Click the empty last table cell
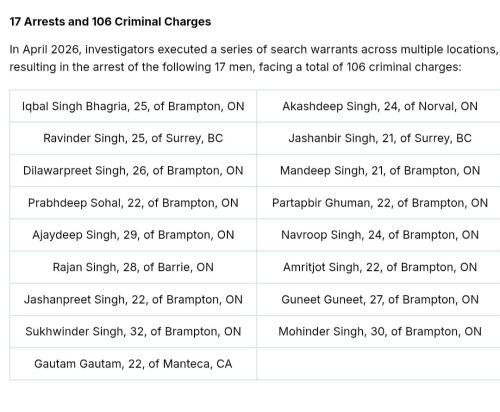 tap(378, 364)
